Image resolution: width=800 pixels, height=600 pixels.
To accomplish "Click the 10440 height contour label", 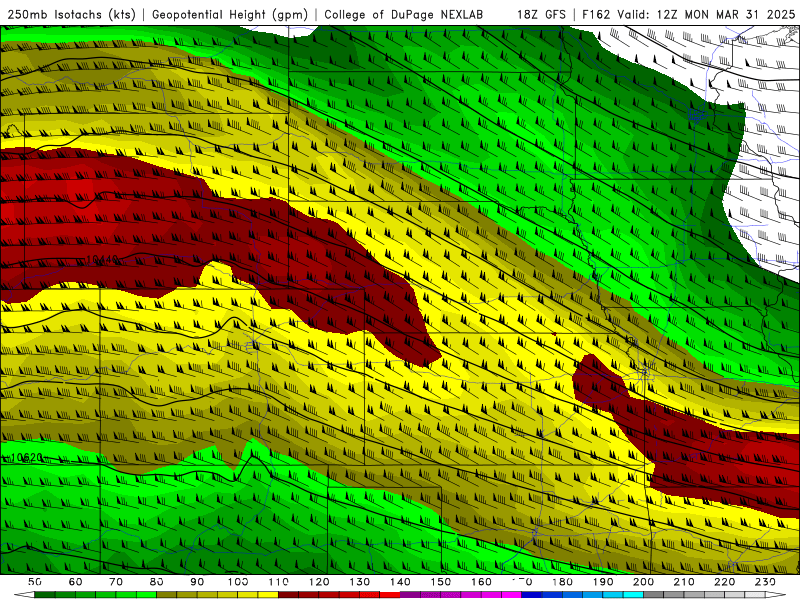I will point(102,260).
